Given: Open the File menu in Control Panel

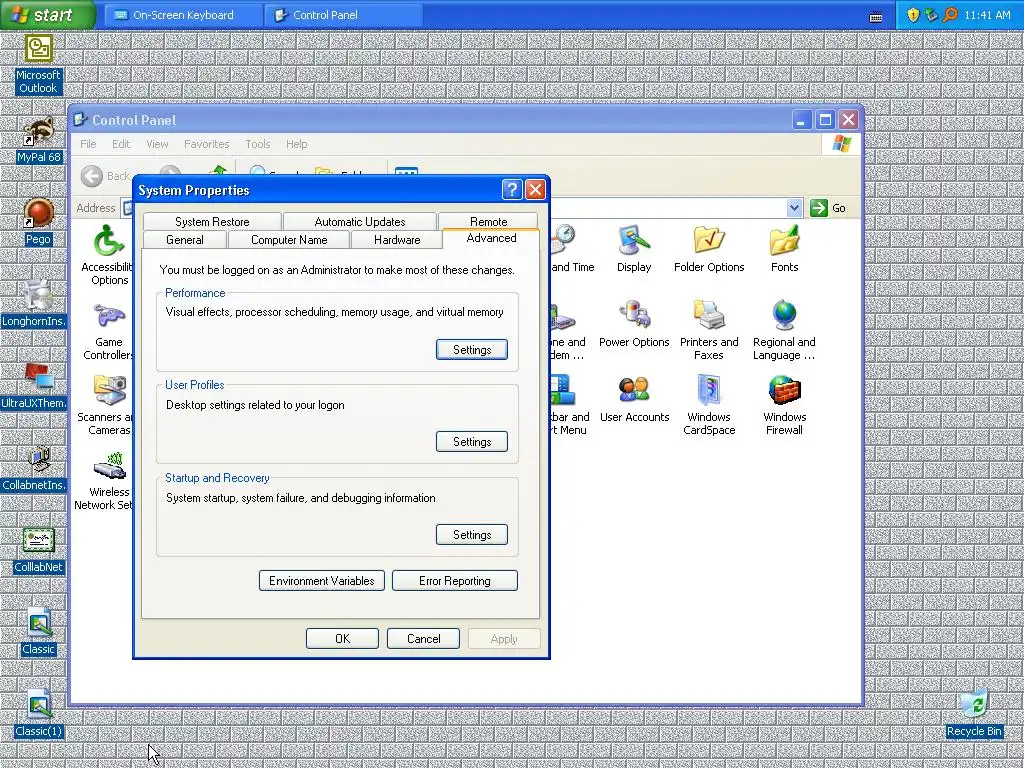Looking at the screenshot, I should [x=88, y=144].
